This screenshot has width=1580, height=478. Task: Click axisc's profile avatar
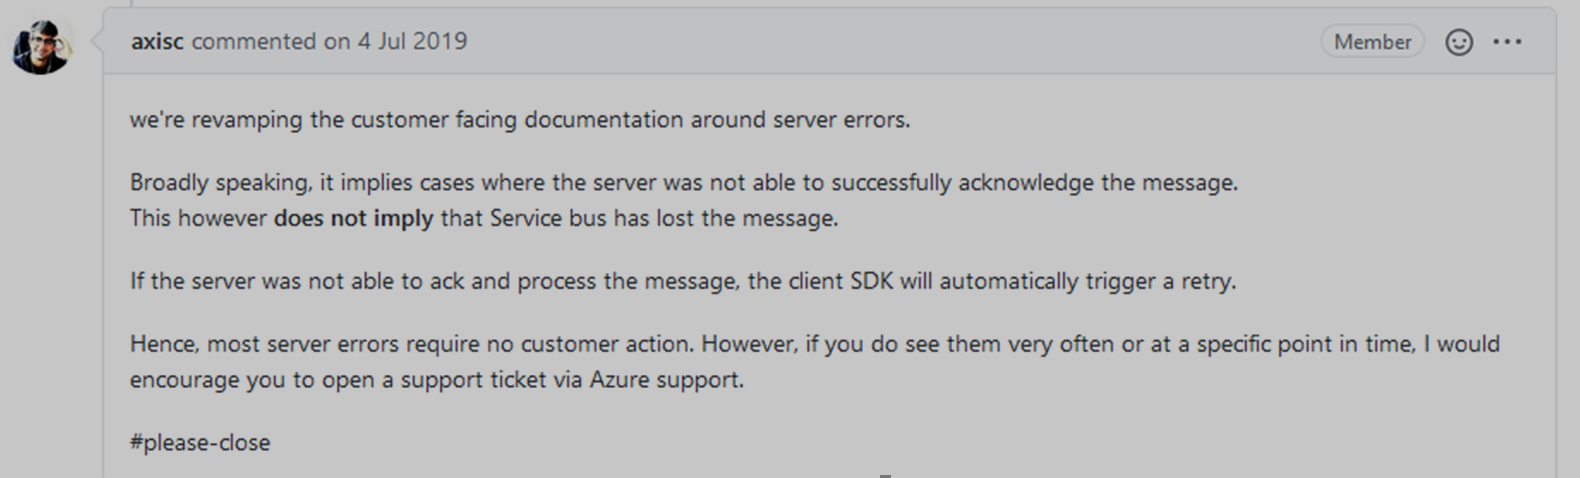(41, 46)
